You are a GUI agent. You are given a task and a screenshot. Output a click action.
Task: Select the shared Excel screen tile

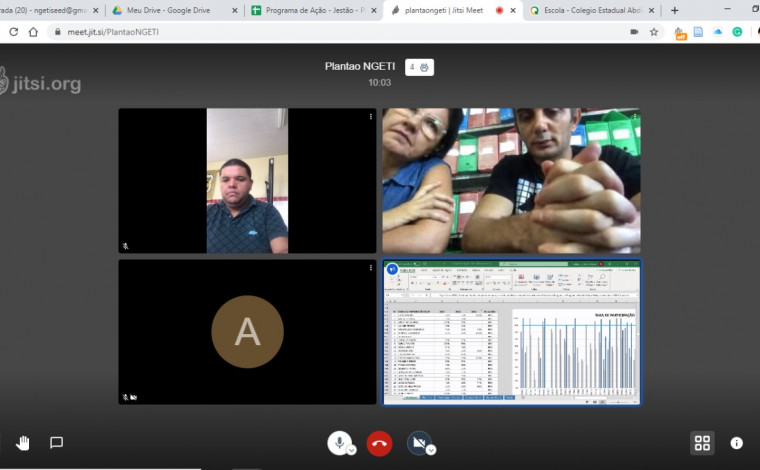tap(511, 332)
